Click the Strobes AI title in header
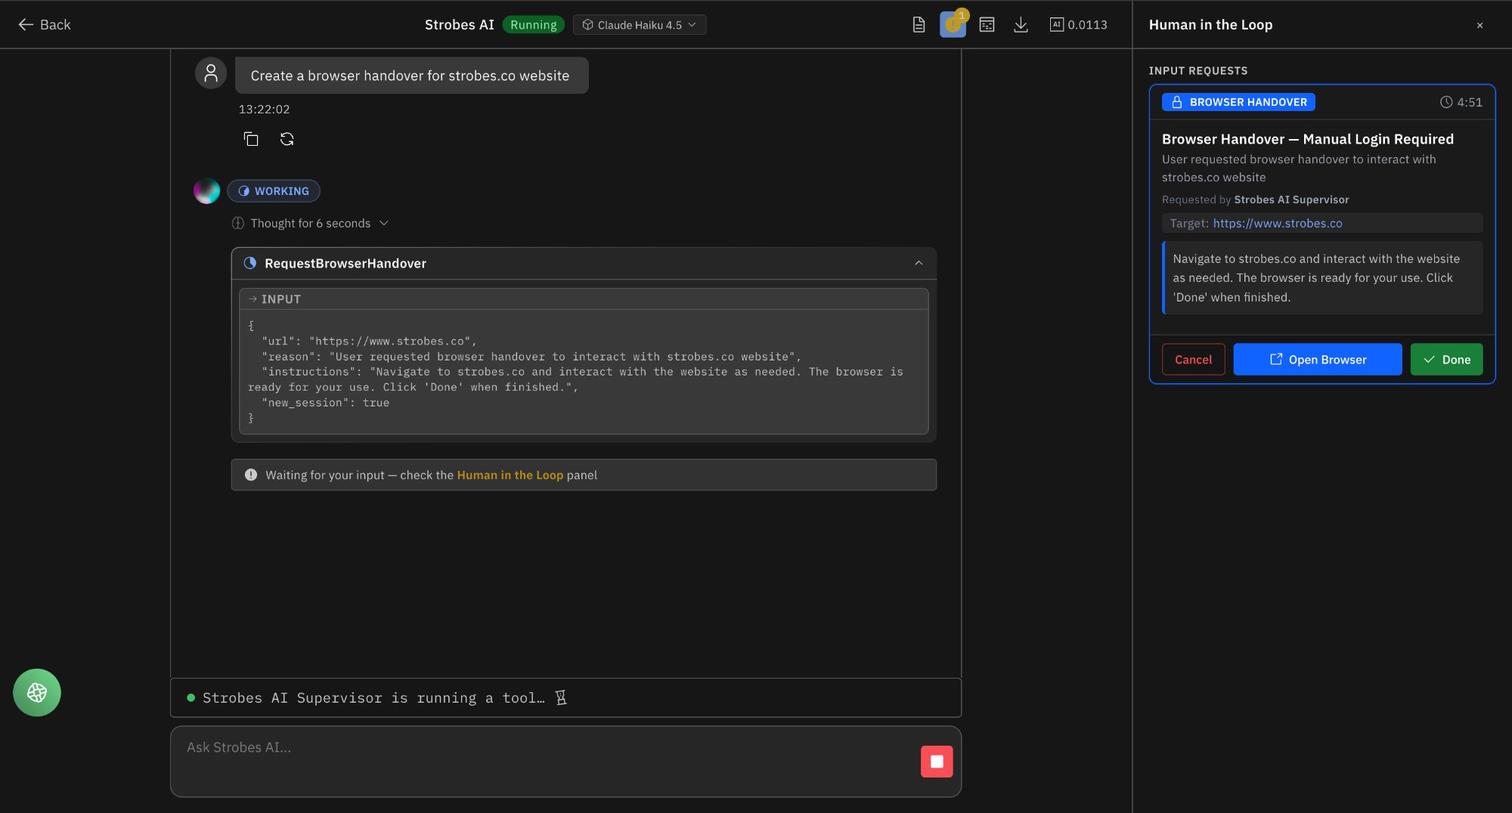 (459, 25)
